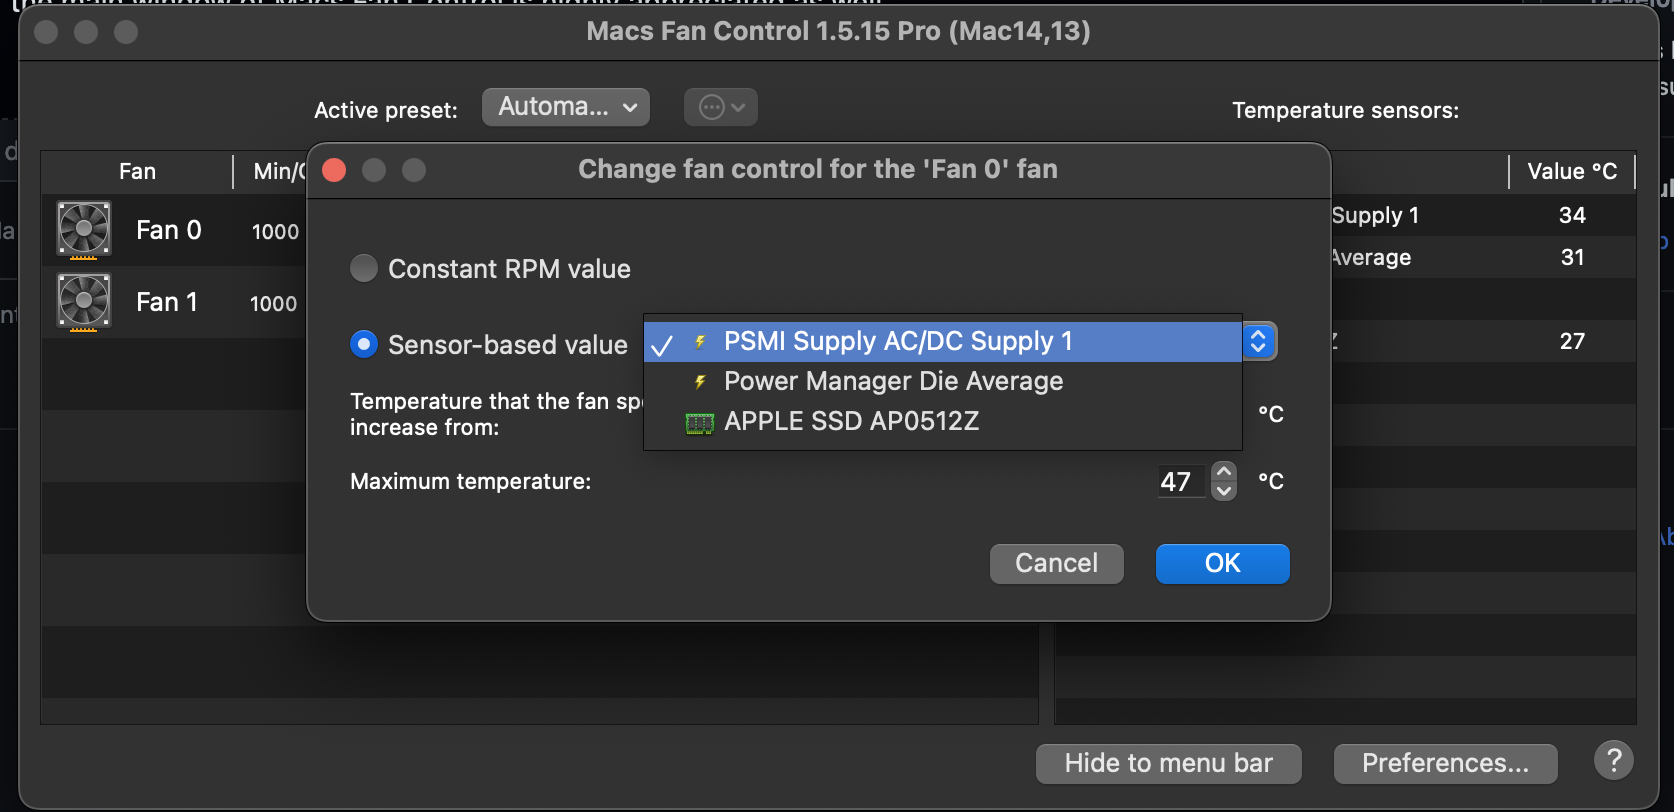
Task: Open Preferences
Action: [x=1445, y=762]
